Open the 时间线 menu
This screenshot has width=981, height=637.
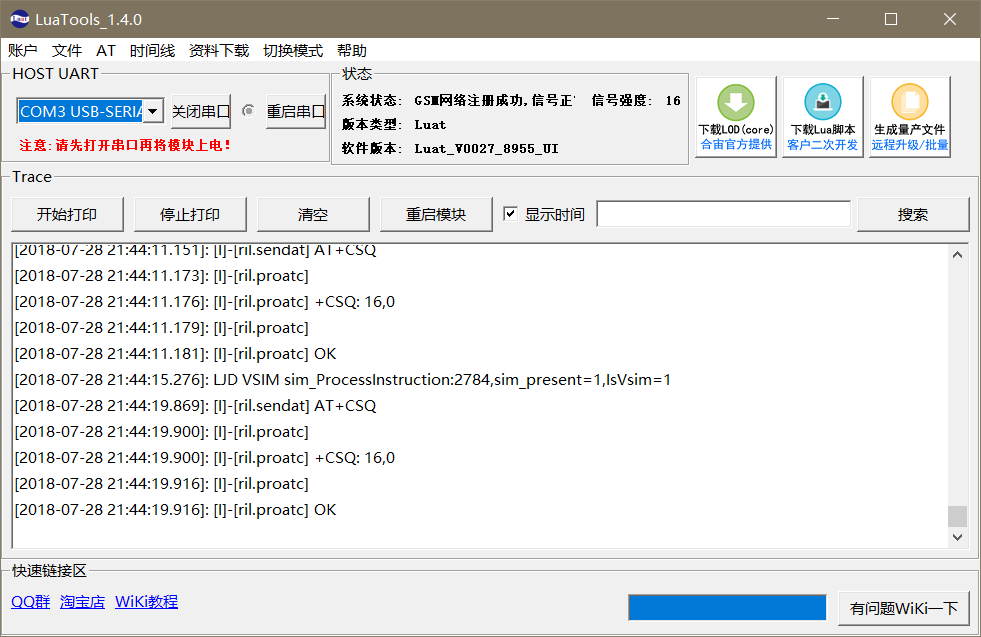152,51
